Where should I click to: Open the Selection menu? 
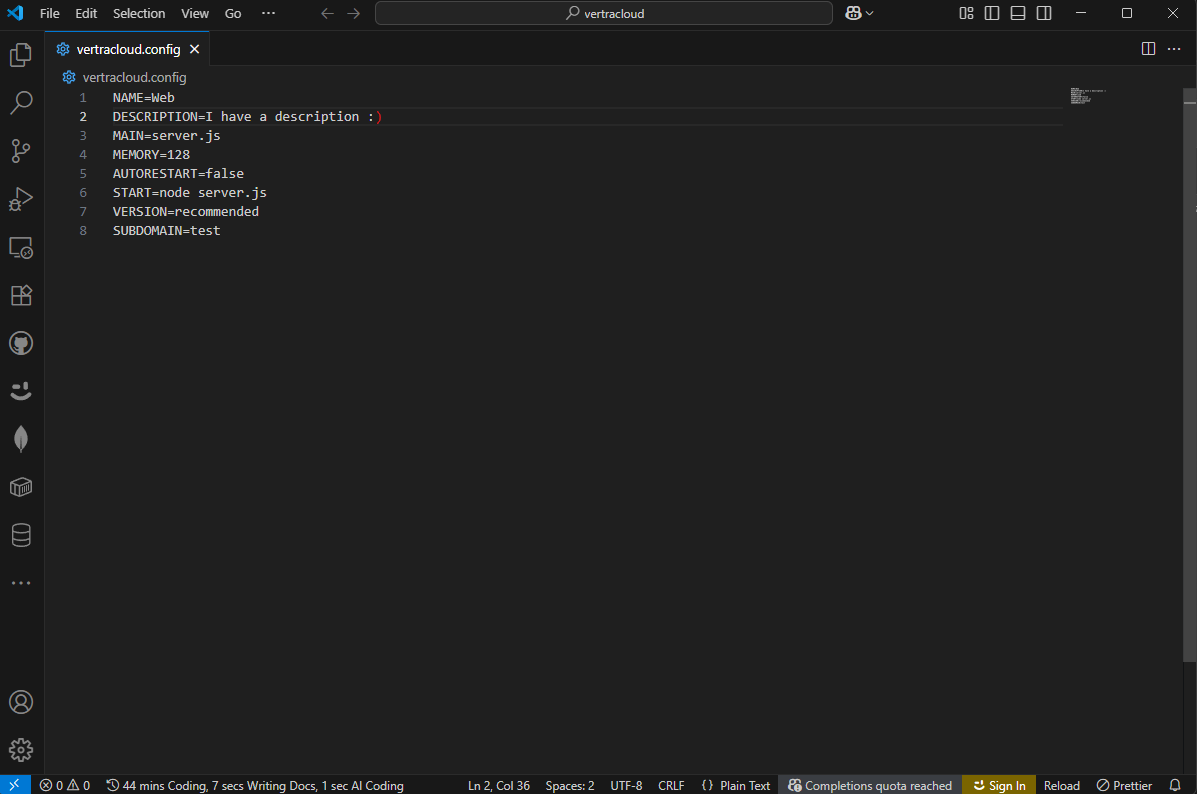tap(139, 13)
